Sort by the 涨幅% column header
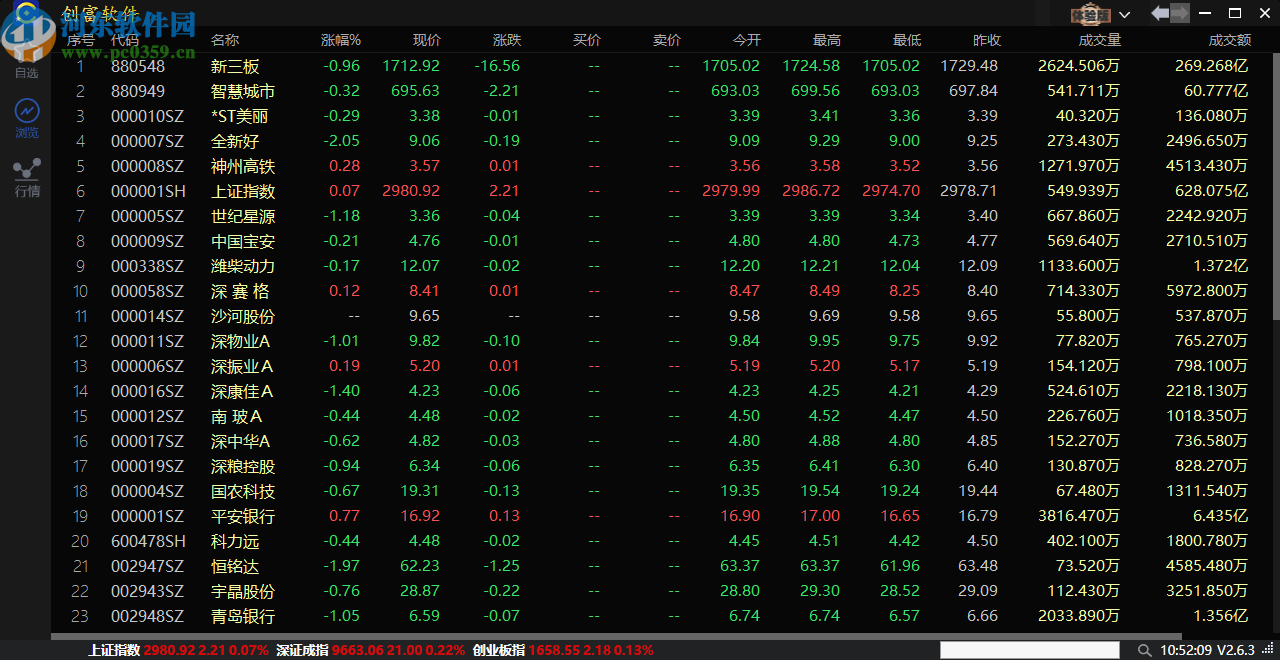 tap(340, 40)
